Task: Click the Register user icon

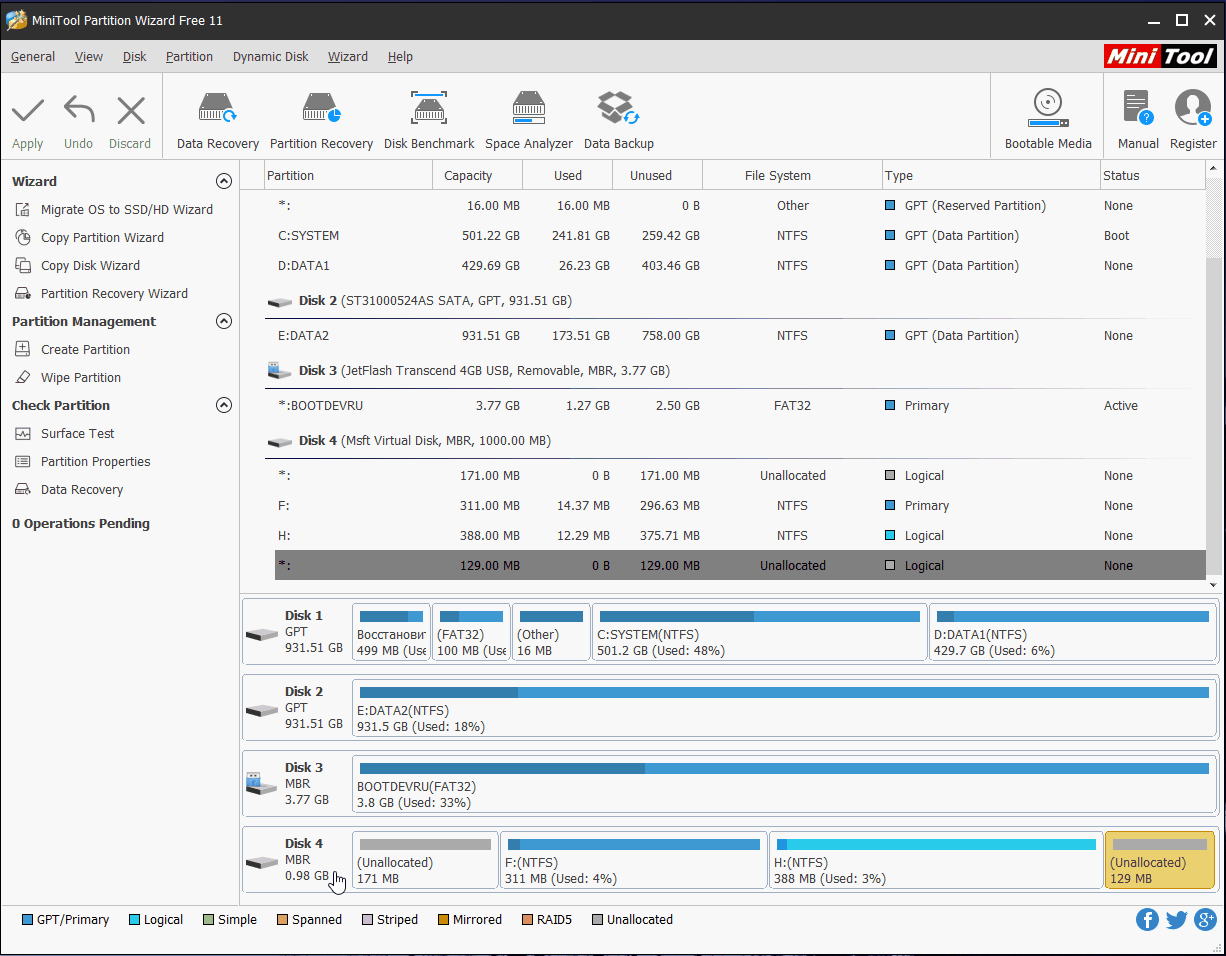Action: (x=1193, y=107)
